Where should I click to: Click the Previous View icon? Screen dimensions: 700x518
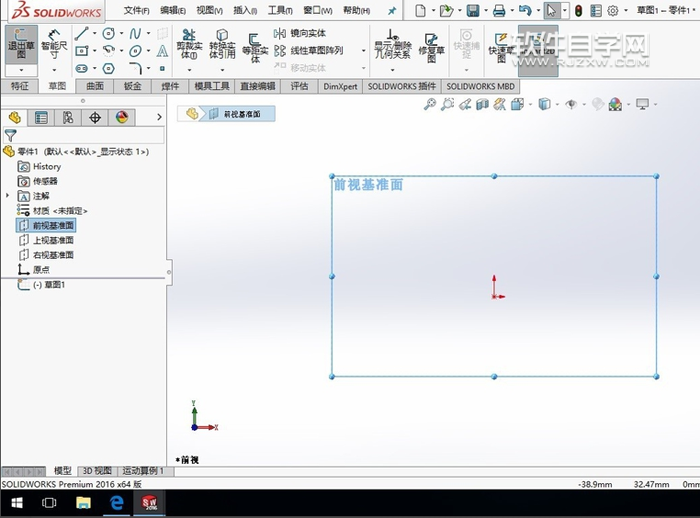(465, 104)
